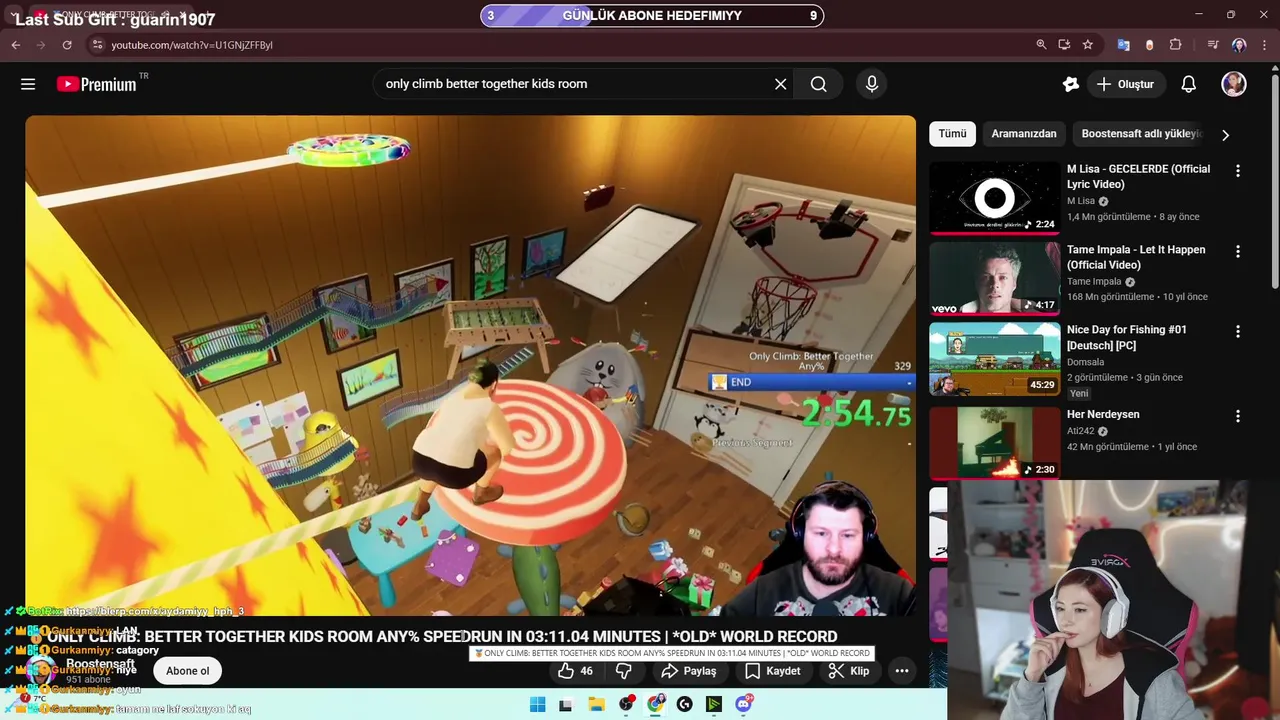The height and width of the screenshot is (720, 1280).
Task: Start voice search with the microphone
Action: [x=872, y=84]
